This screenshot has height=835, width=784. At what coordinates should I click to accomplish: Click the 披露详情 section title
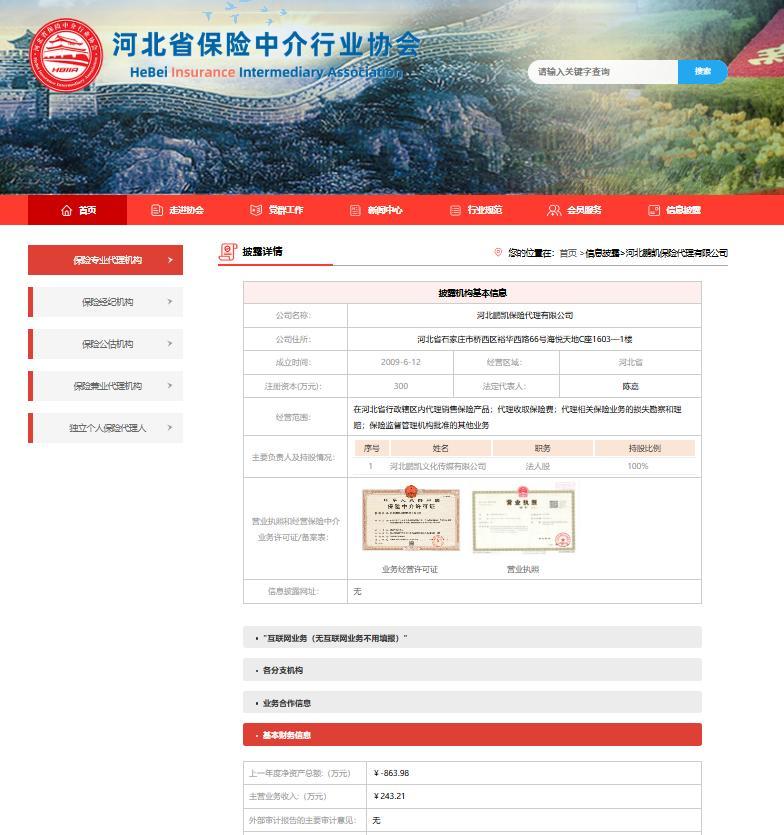[262, 251]
